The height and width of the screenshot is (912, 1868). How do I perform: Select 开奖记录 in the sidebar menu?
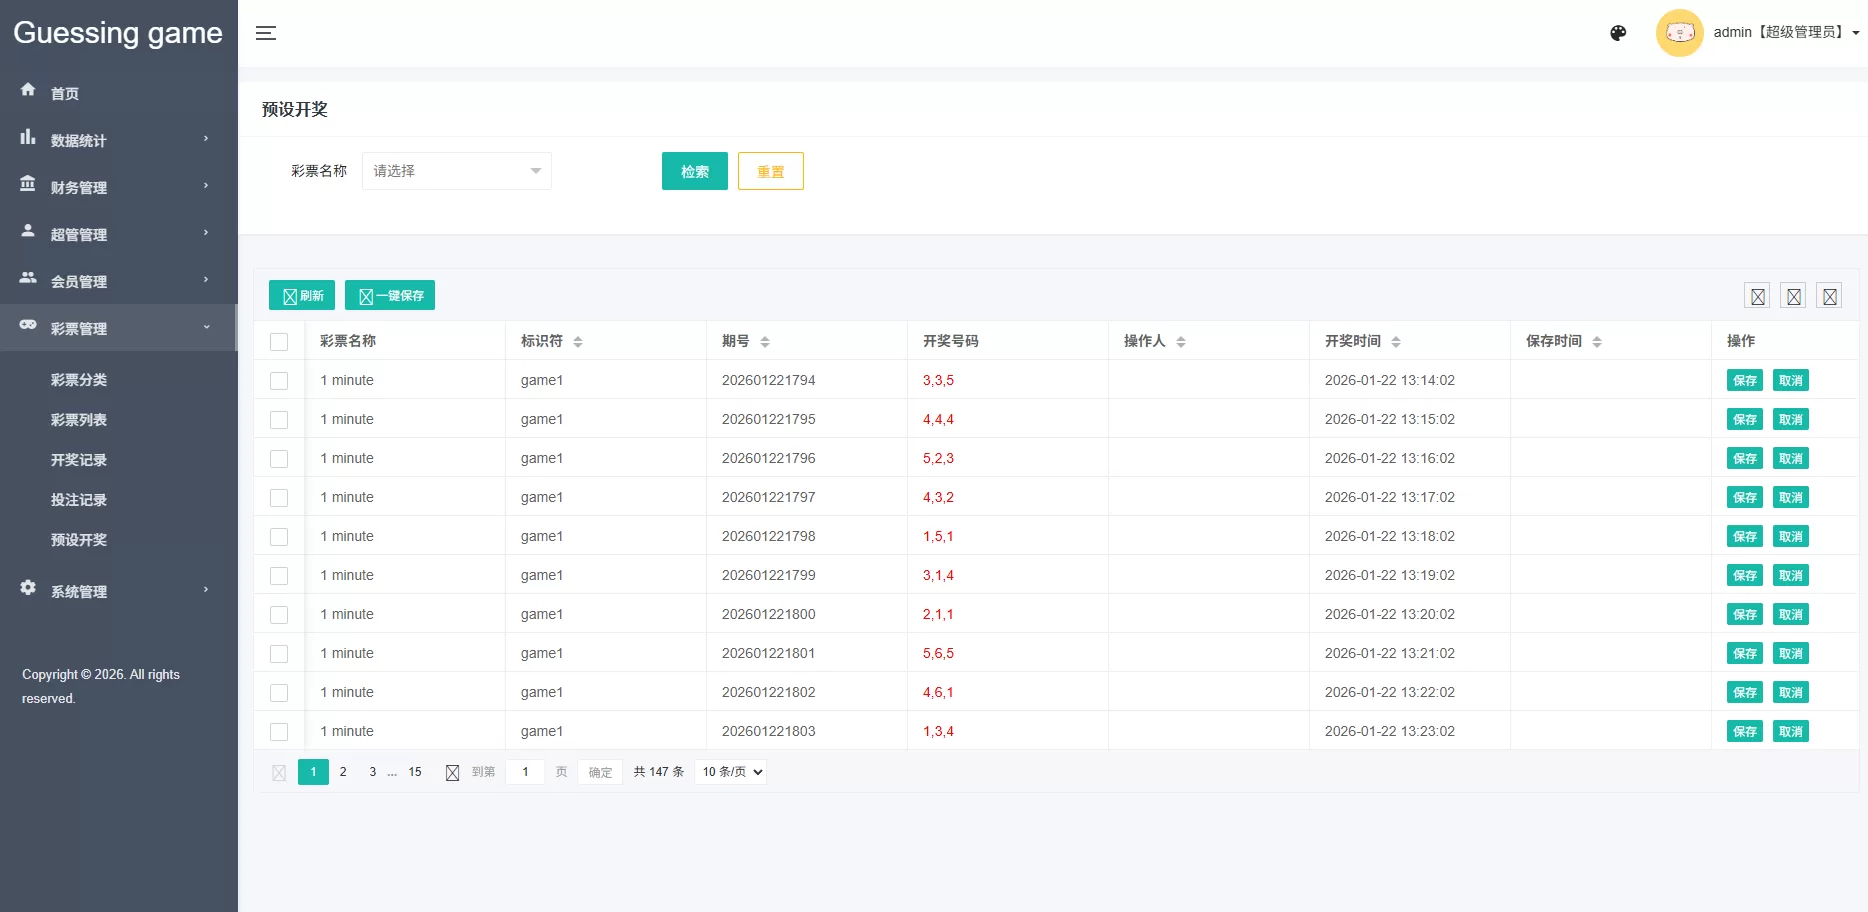point(79,459)
